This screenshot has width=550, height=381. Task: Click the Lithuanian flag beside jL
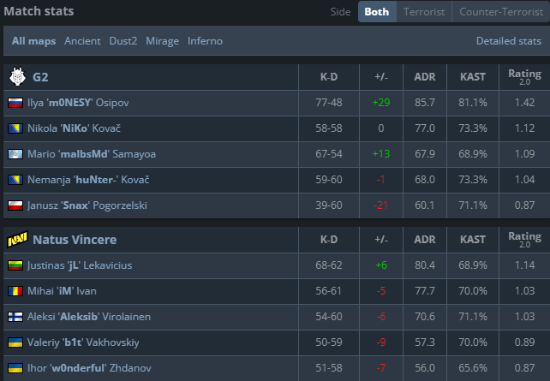click(x=15, y=266)
